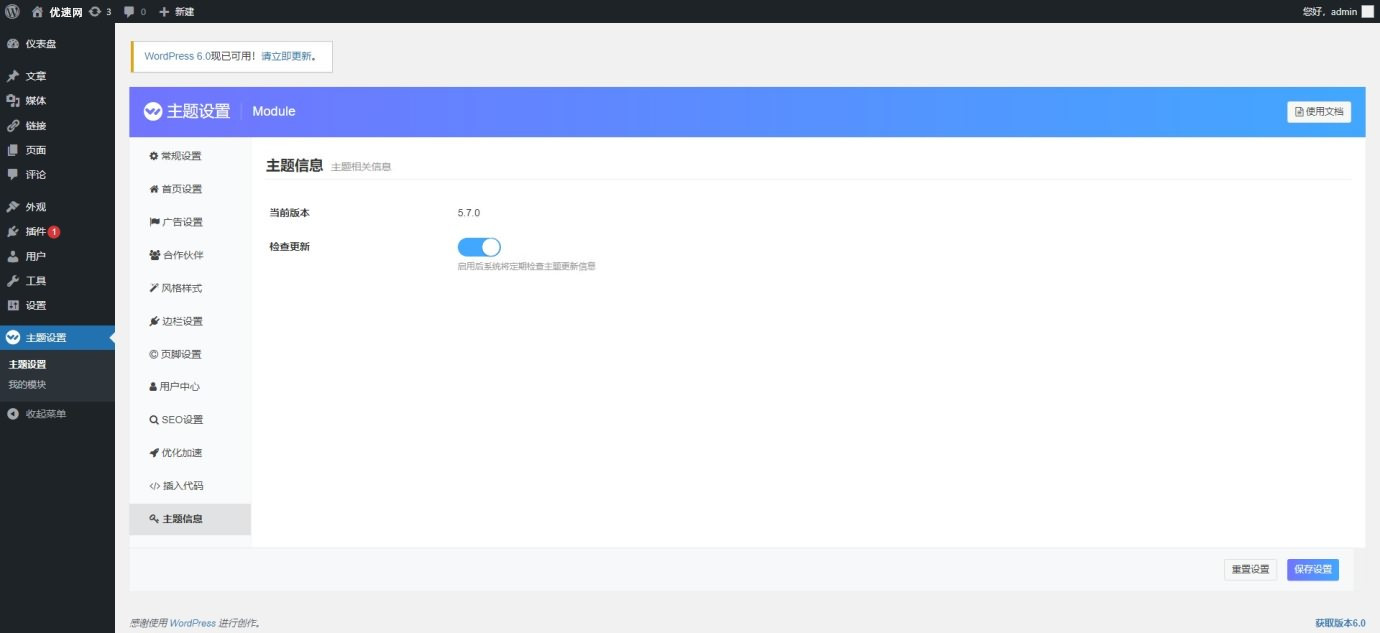Click the WordPress 6.0 notice link
This screenshot has width=1380, height=633.
[x=177, y=57]
